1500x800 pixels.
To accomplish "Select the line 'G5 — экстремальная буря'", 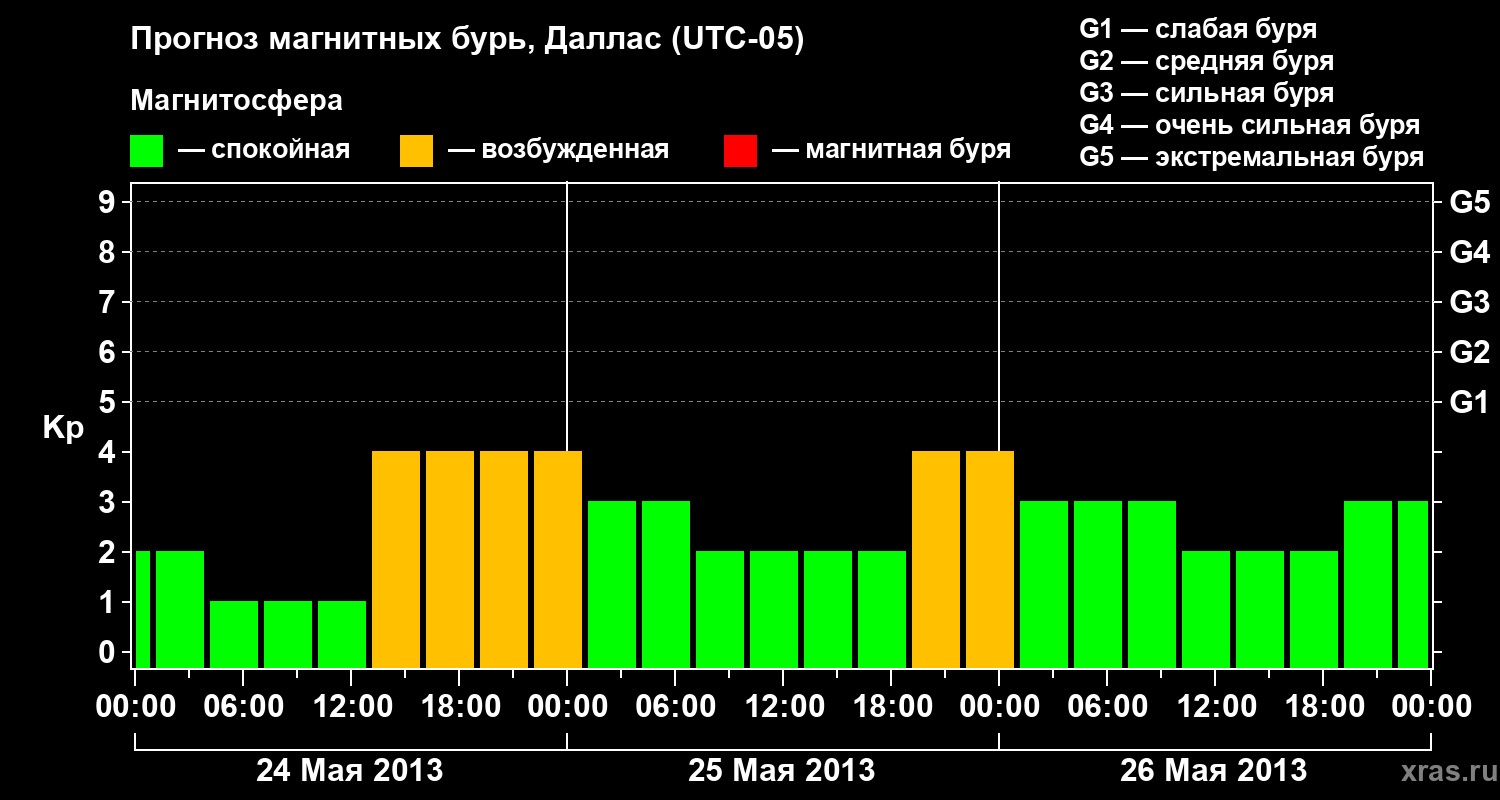I will pyautogui.click(x=1251, y=158).
